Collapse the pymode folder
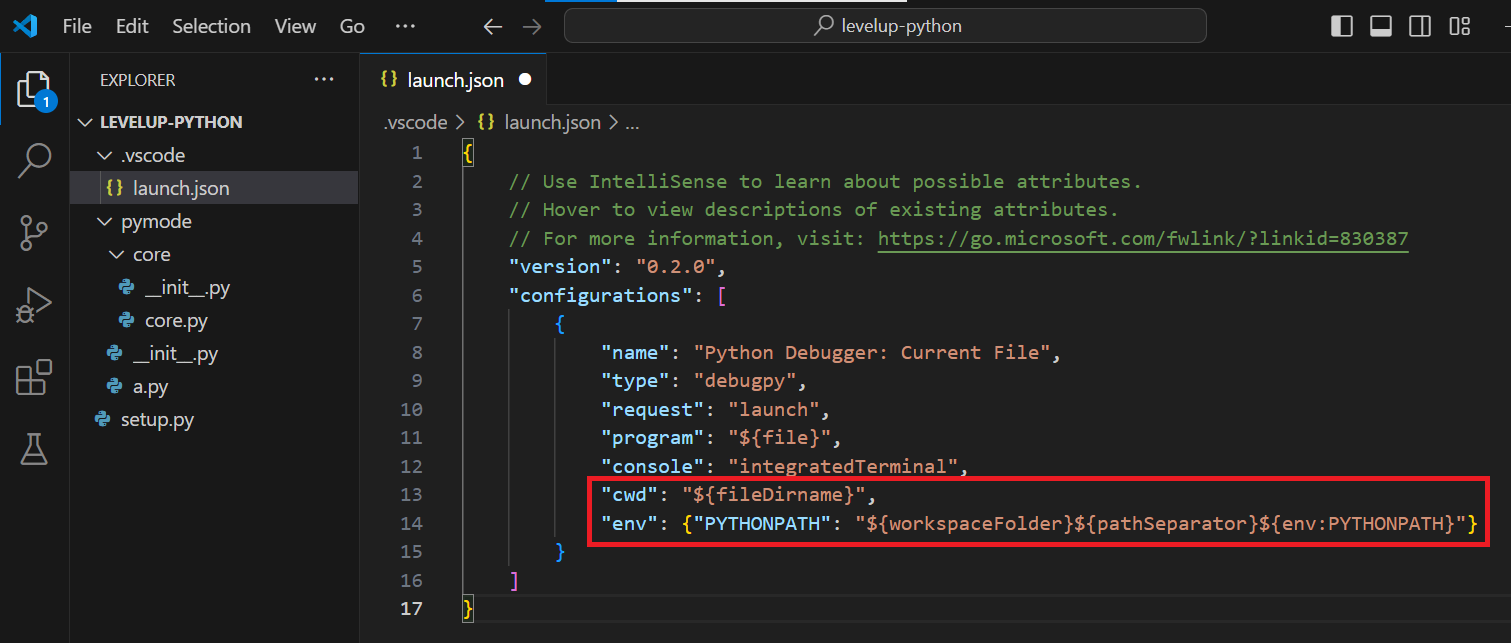The width and height of the screenshot is (1511, 643). [213, 222]
